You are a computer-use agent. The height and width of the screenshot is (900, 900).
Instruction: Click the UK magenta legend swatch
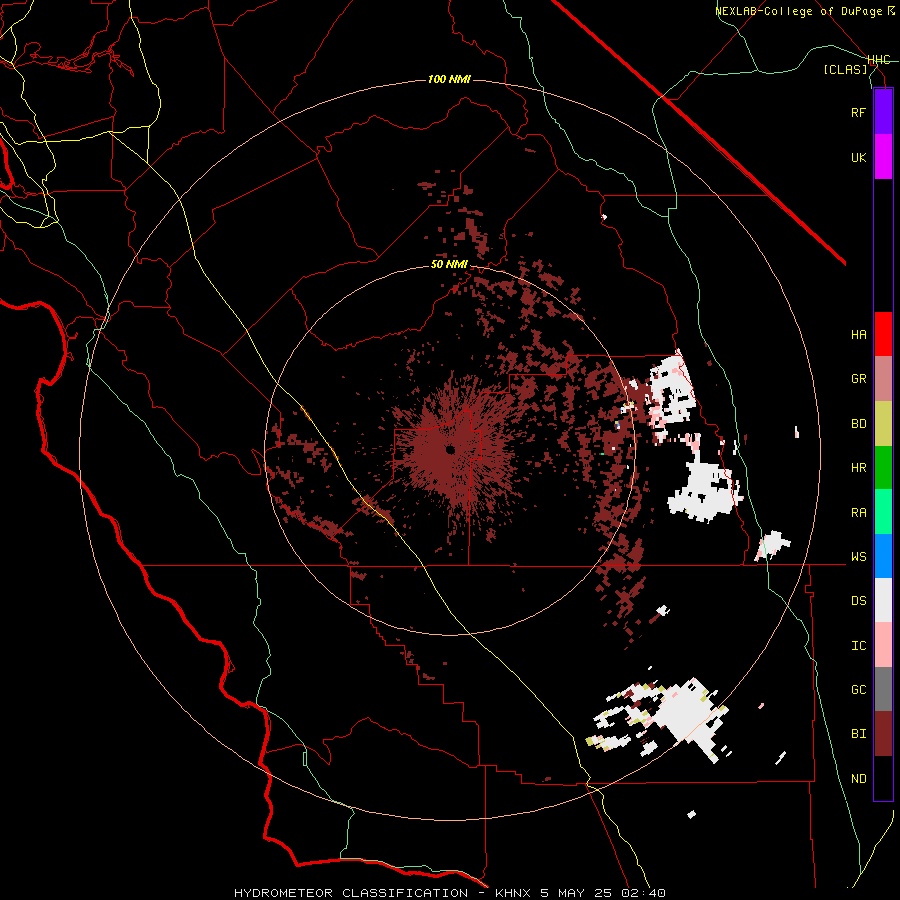pyautogui.click(x=883, y=157)
